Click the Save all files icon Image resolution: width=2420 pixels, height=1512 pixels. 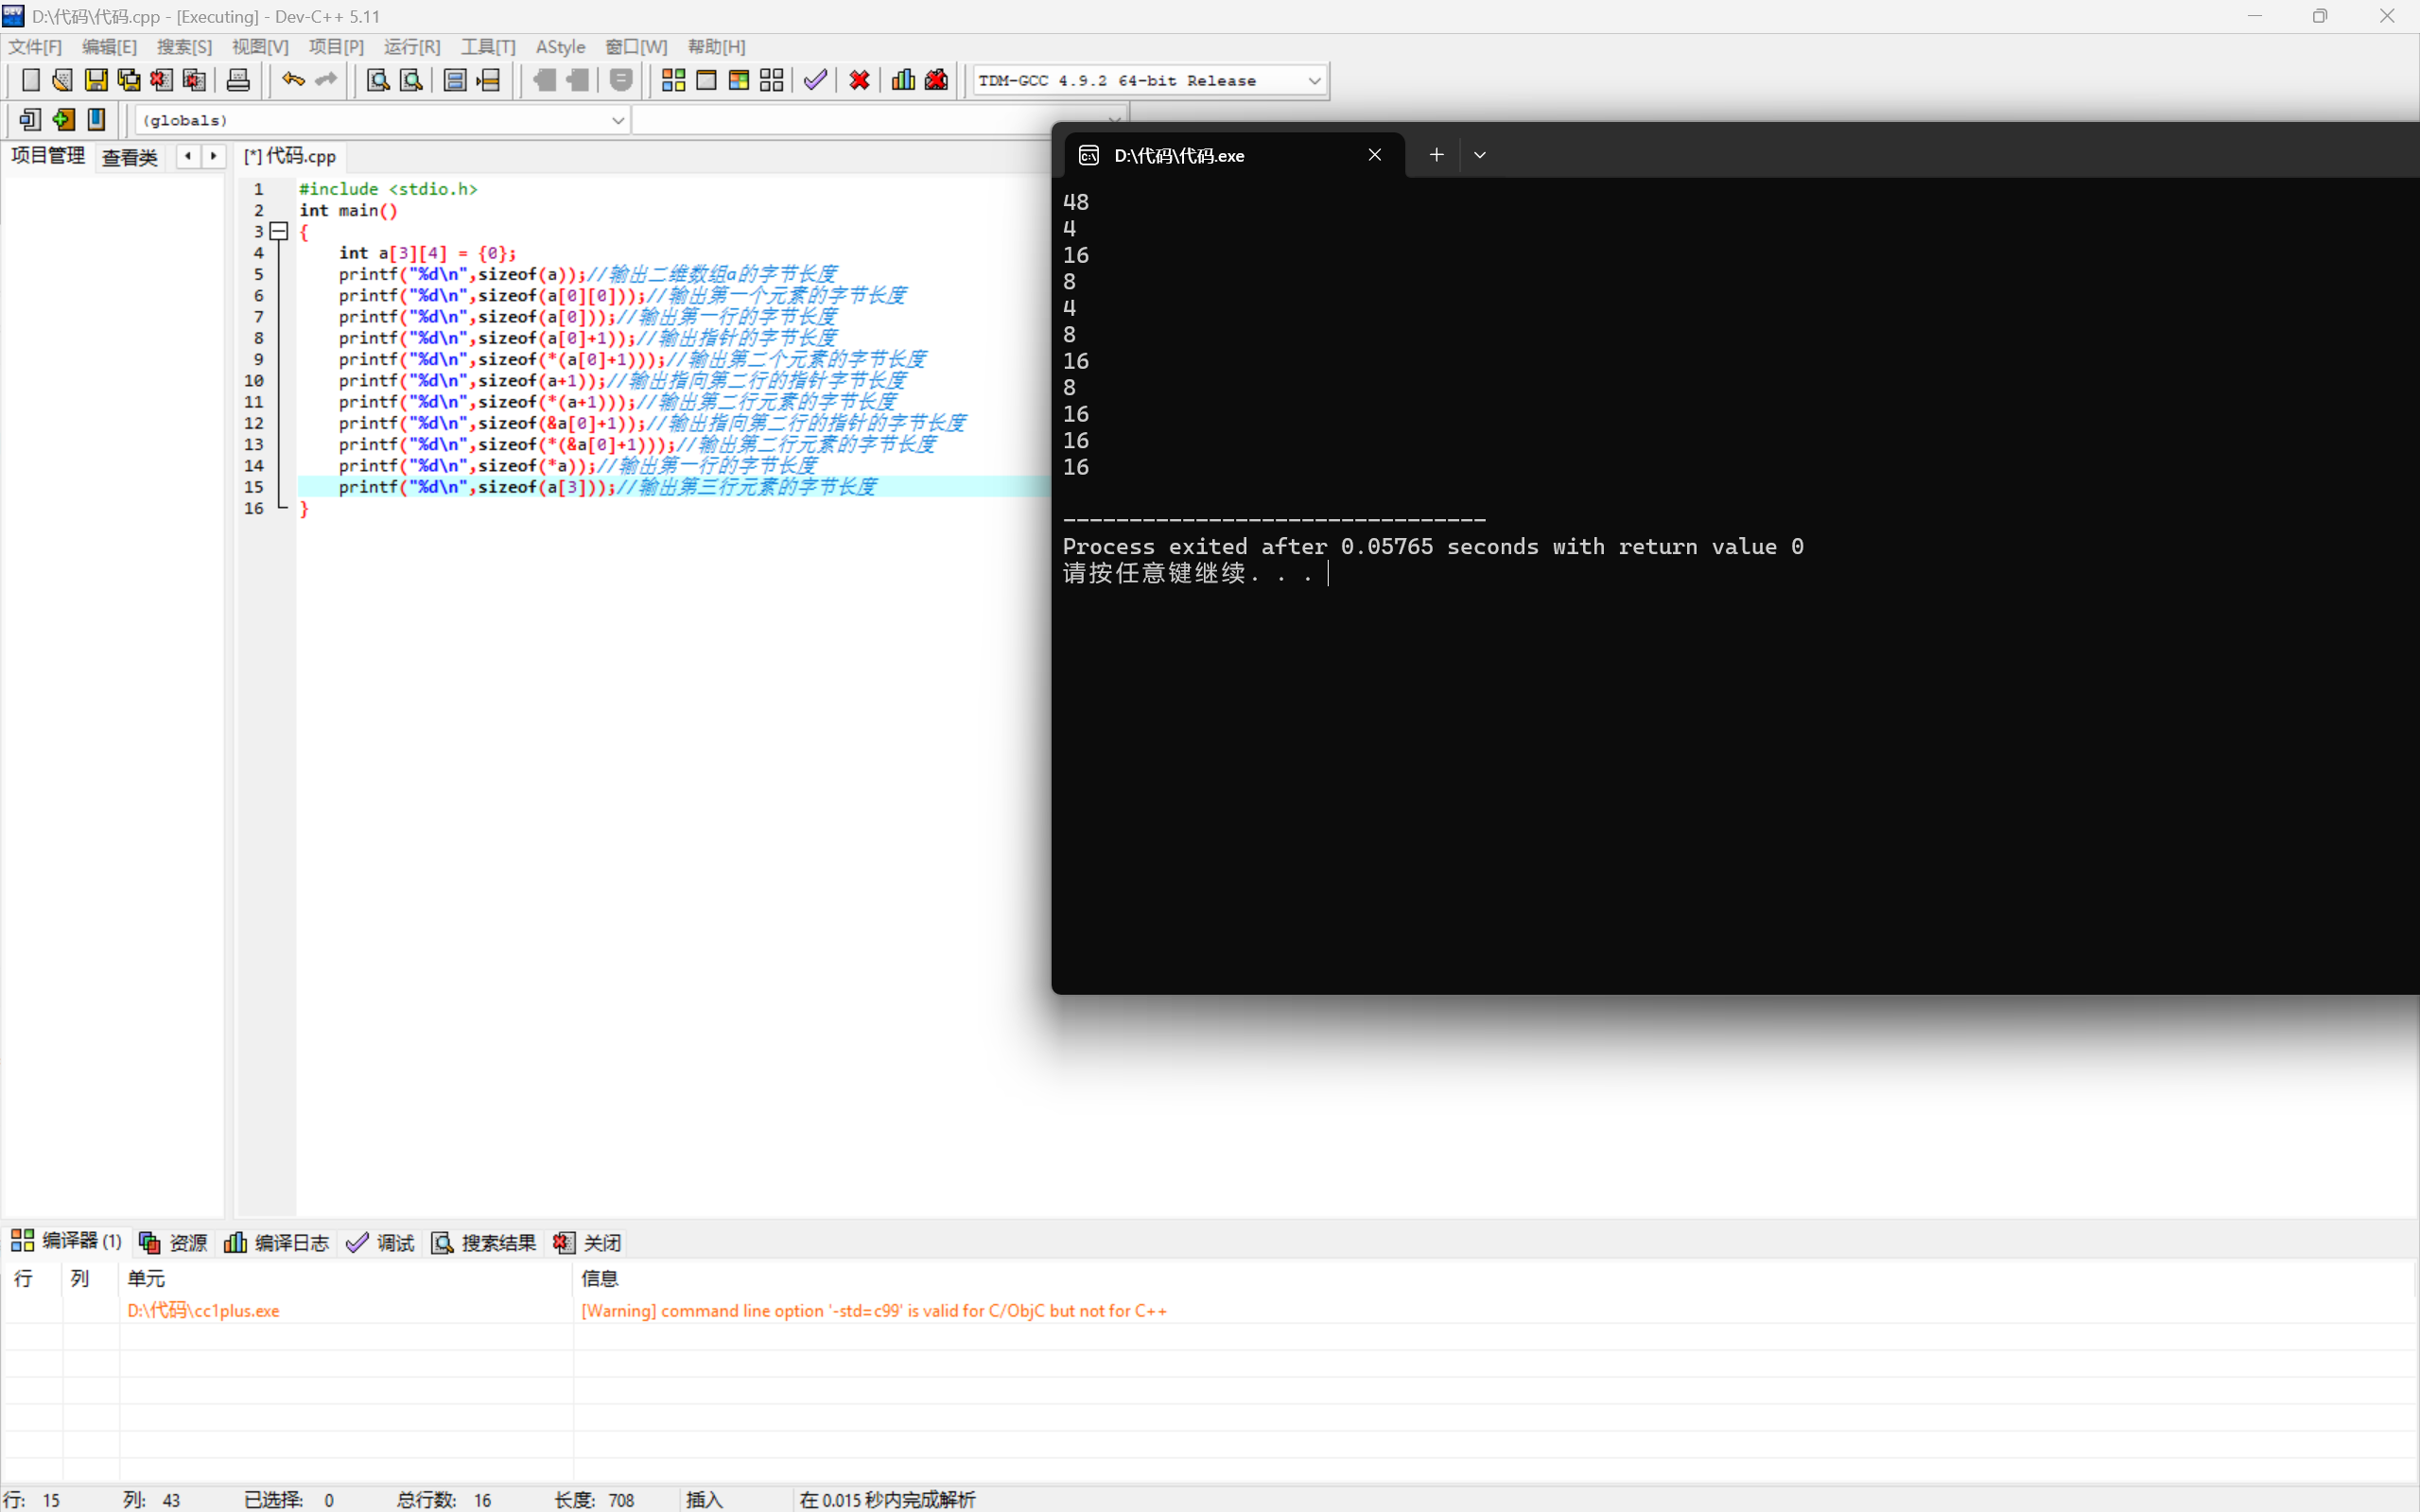(x=129, y=80)
